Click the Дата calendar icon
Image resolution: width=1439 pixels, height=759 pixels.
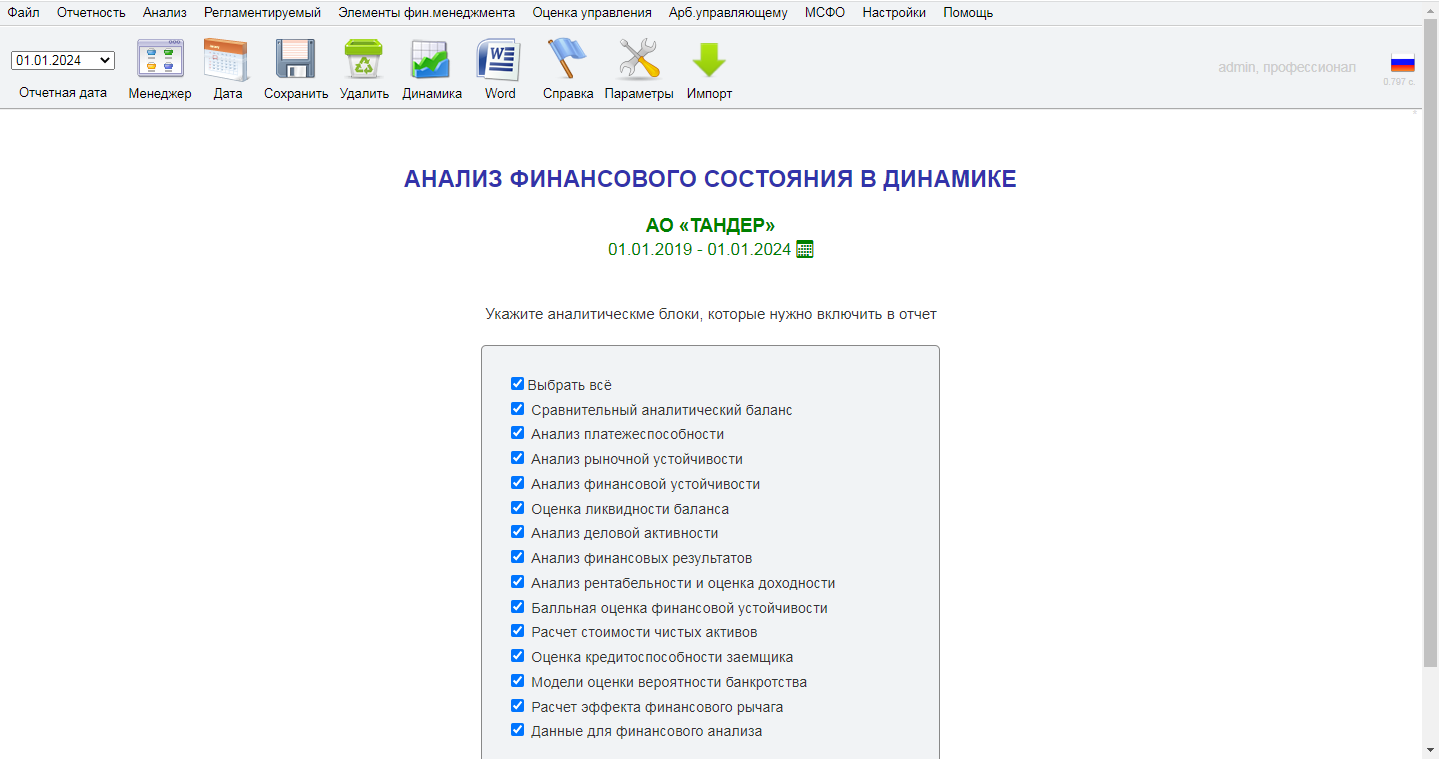tap(227, 60)
